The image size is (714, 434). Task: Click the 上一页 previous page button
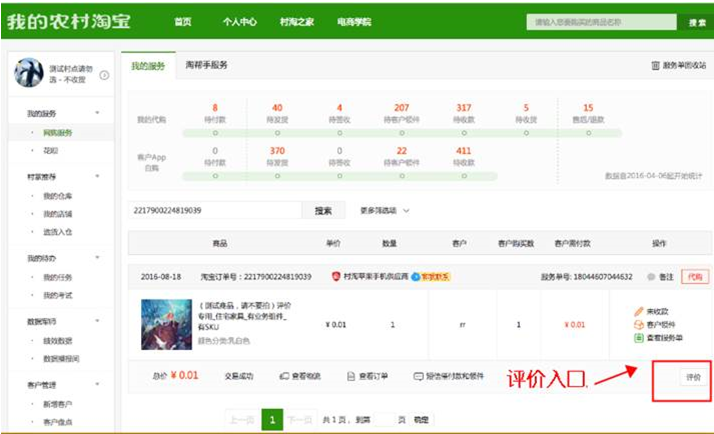pyautogui.click(x=242, y=419)
